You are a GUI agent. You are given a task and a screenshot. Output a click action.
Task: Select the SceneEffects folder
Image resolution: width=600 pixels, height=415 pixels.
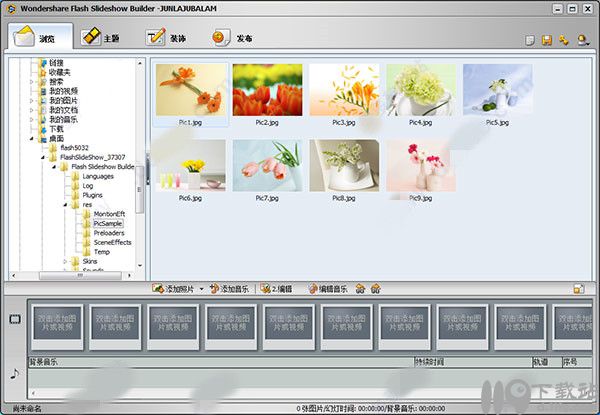click(x=112, y=242)
